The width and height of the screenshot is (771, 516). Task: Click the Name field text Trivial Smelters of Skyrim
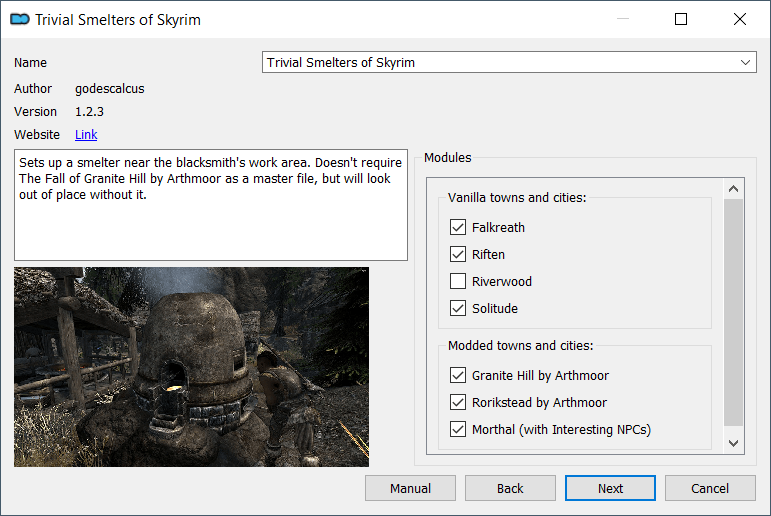[x=341, y=62]
